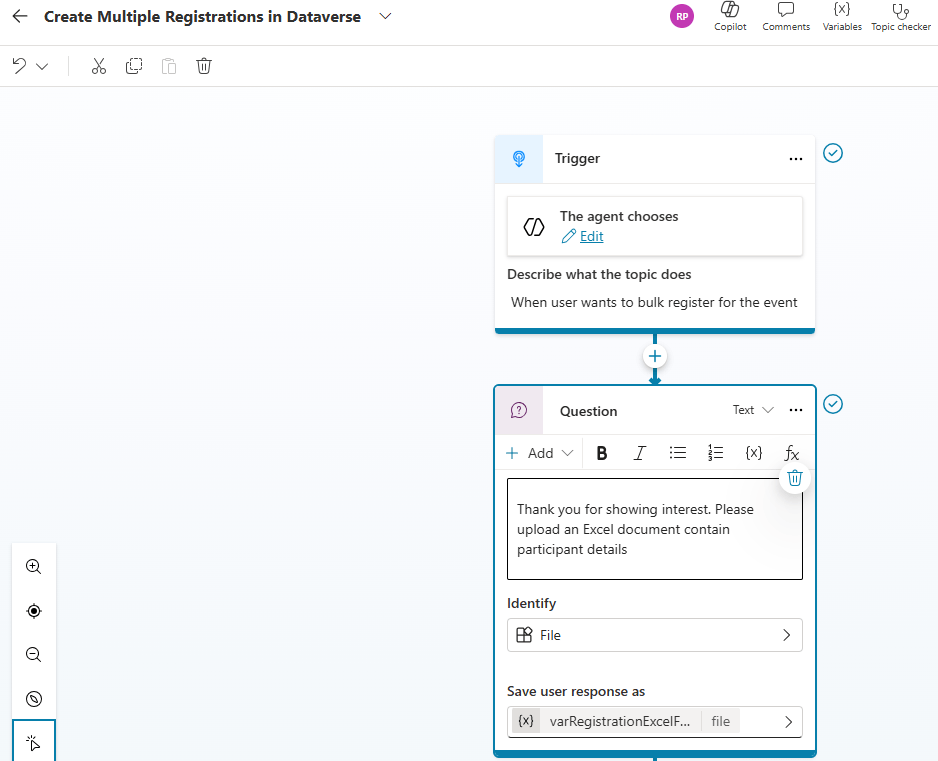The image size is (938, 761).
Task: Toggle bold formatting in Question message
Action: click(x=602, y=453)
